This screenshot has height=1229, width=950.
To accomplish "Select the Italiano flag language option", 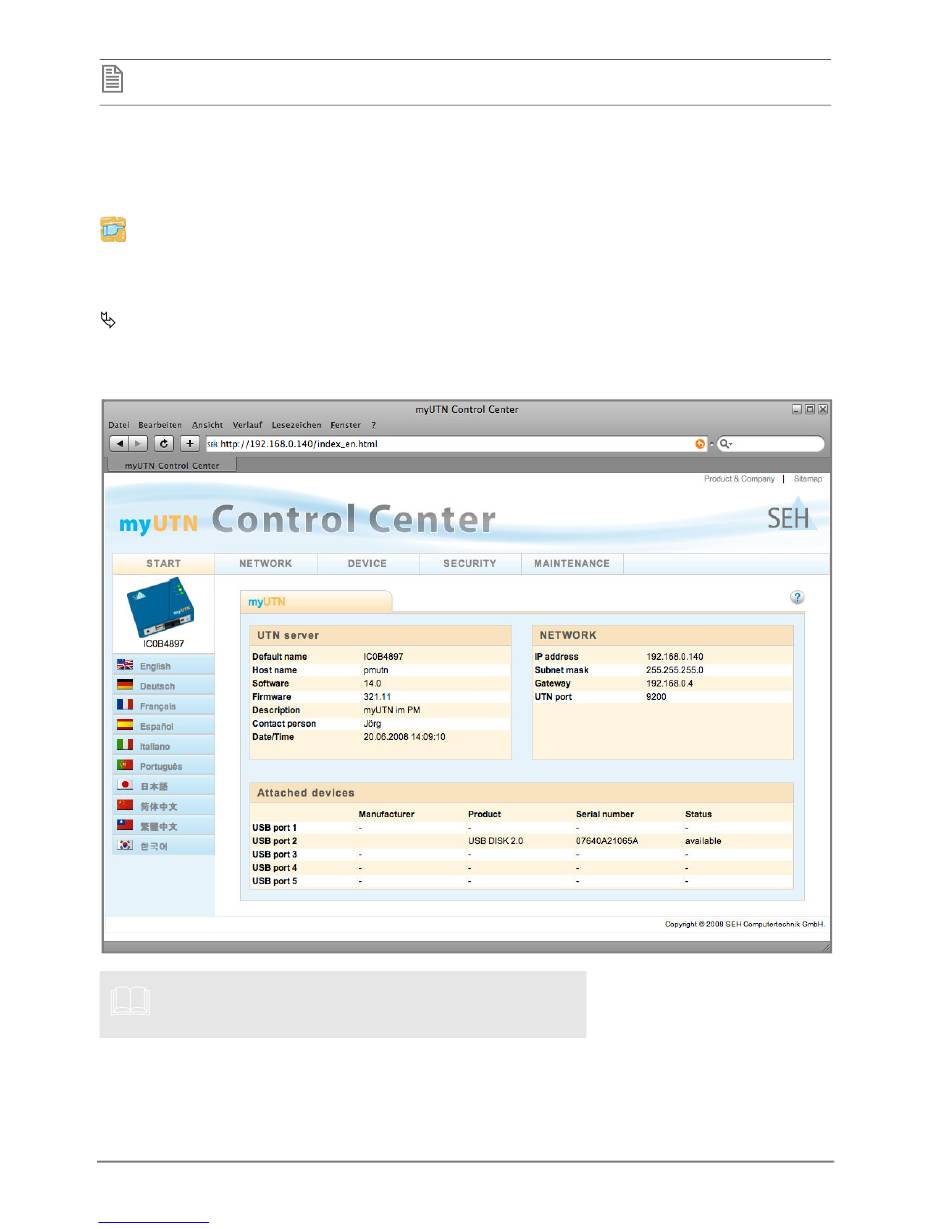I will tap(125, 746).
